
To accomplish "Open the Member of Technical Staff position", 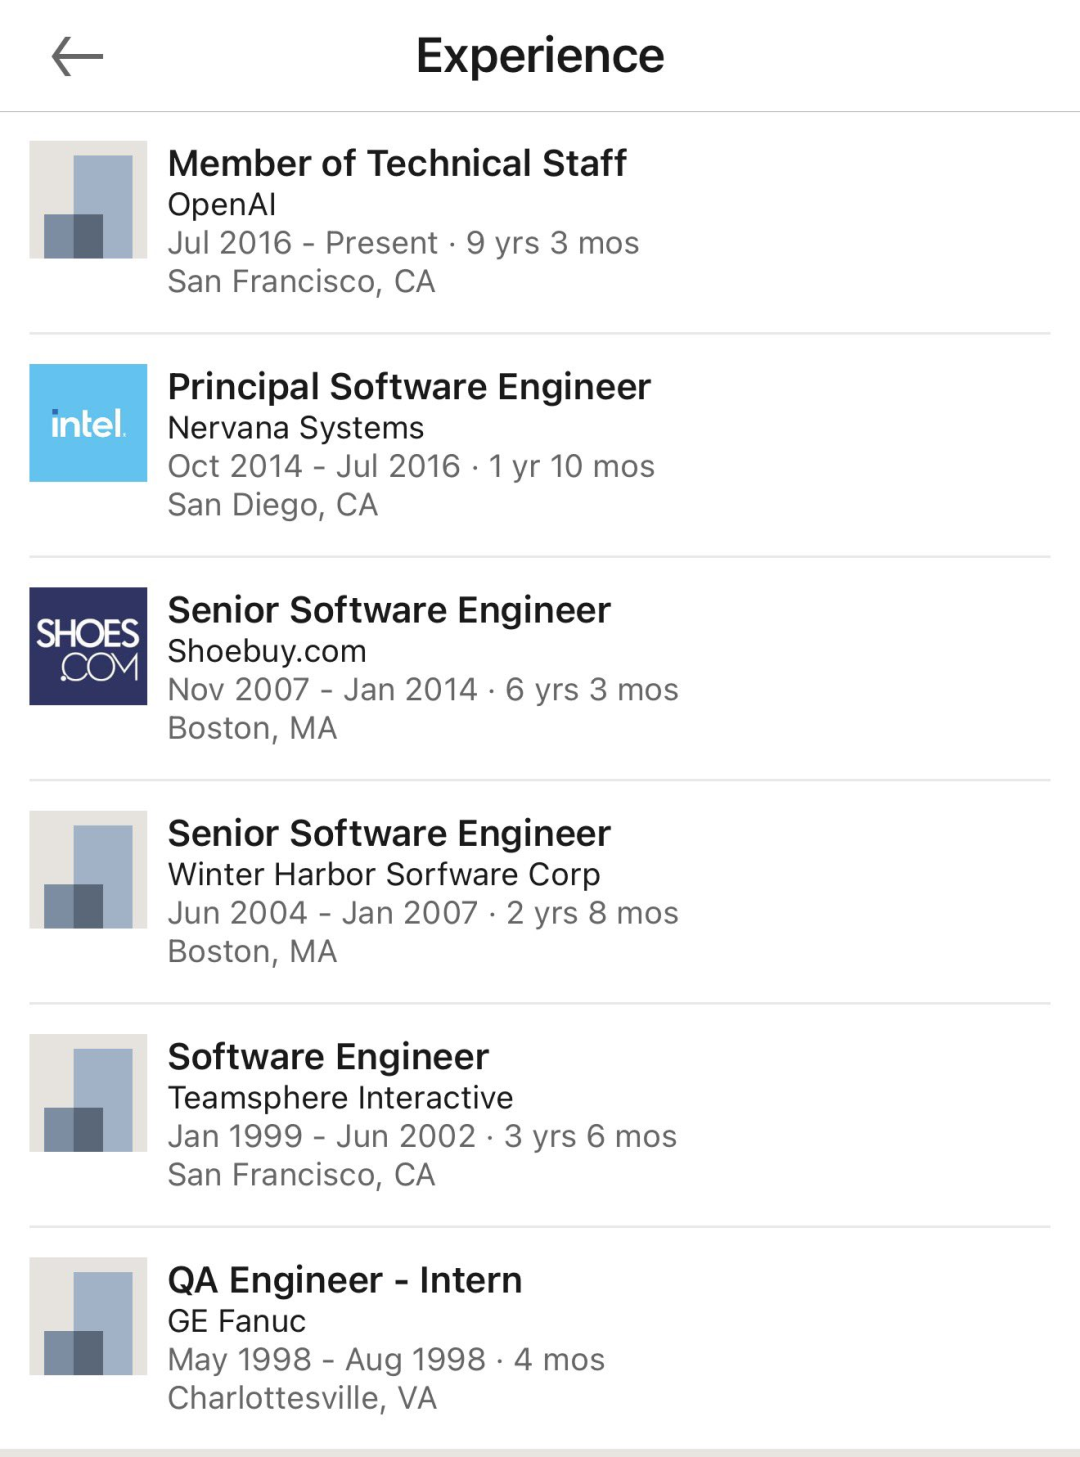I will tap(397, 163).
